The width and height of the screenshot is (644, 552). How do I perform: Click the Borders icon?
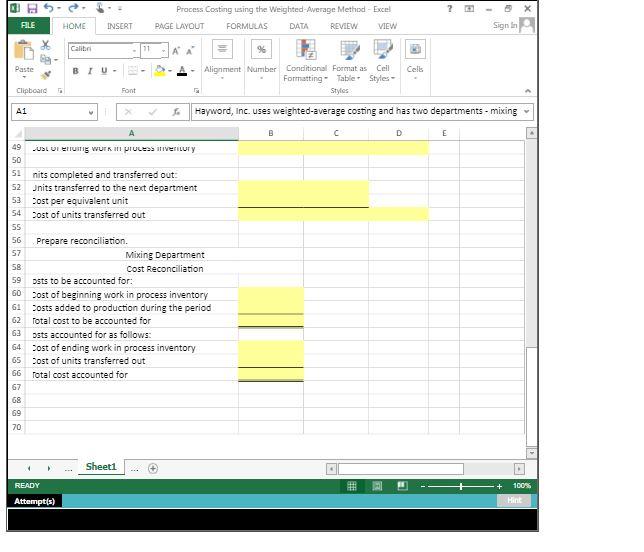pos(133,71)
